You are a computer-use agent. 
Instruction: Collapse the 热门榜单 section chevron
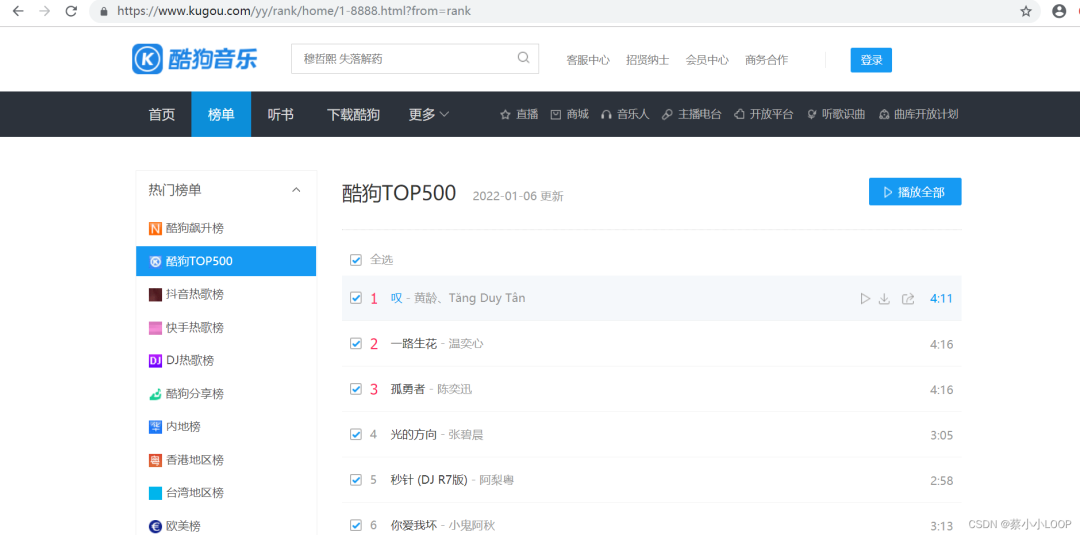tap(296, 190)
